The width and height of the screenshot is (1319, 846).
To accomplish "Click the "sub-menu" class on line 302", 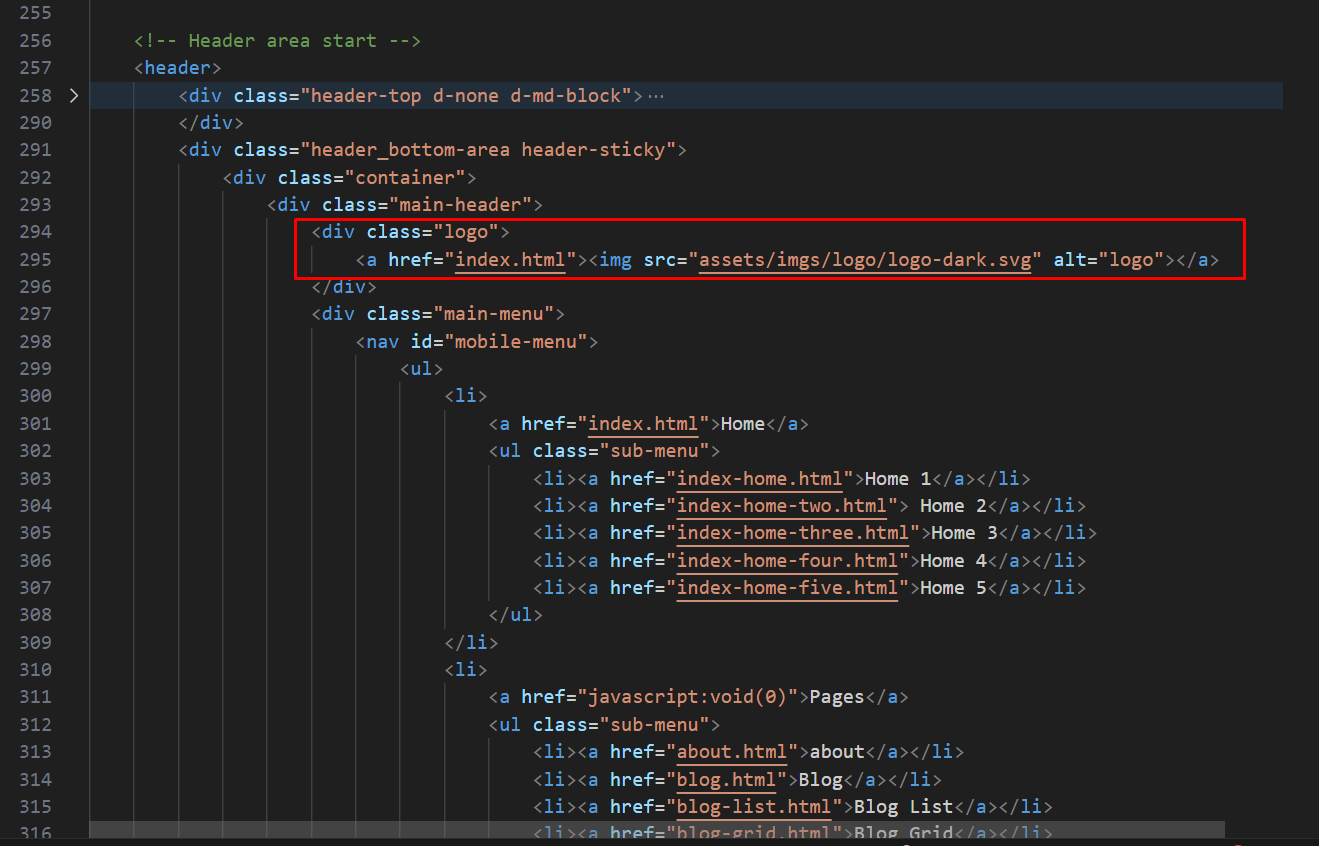I will point(654,451).
